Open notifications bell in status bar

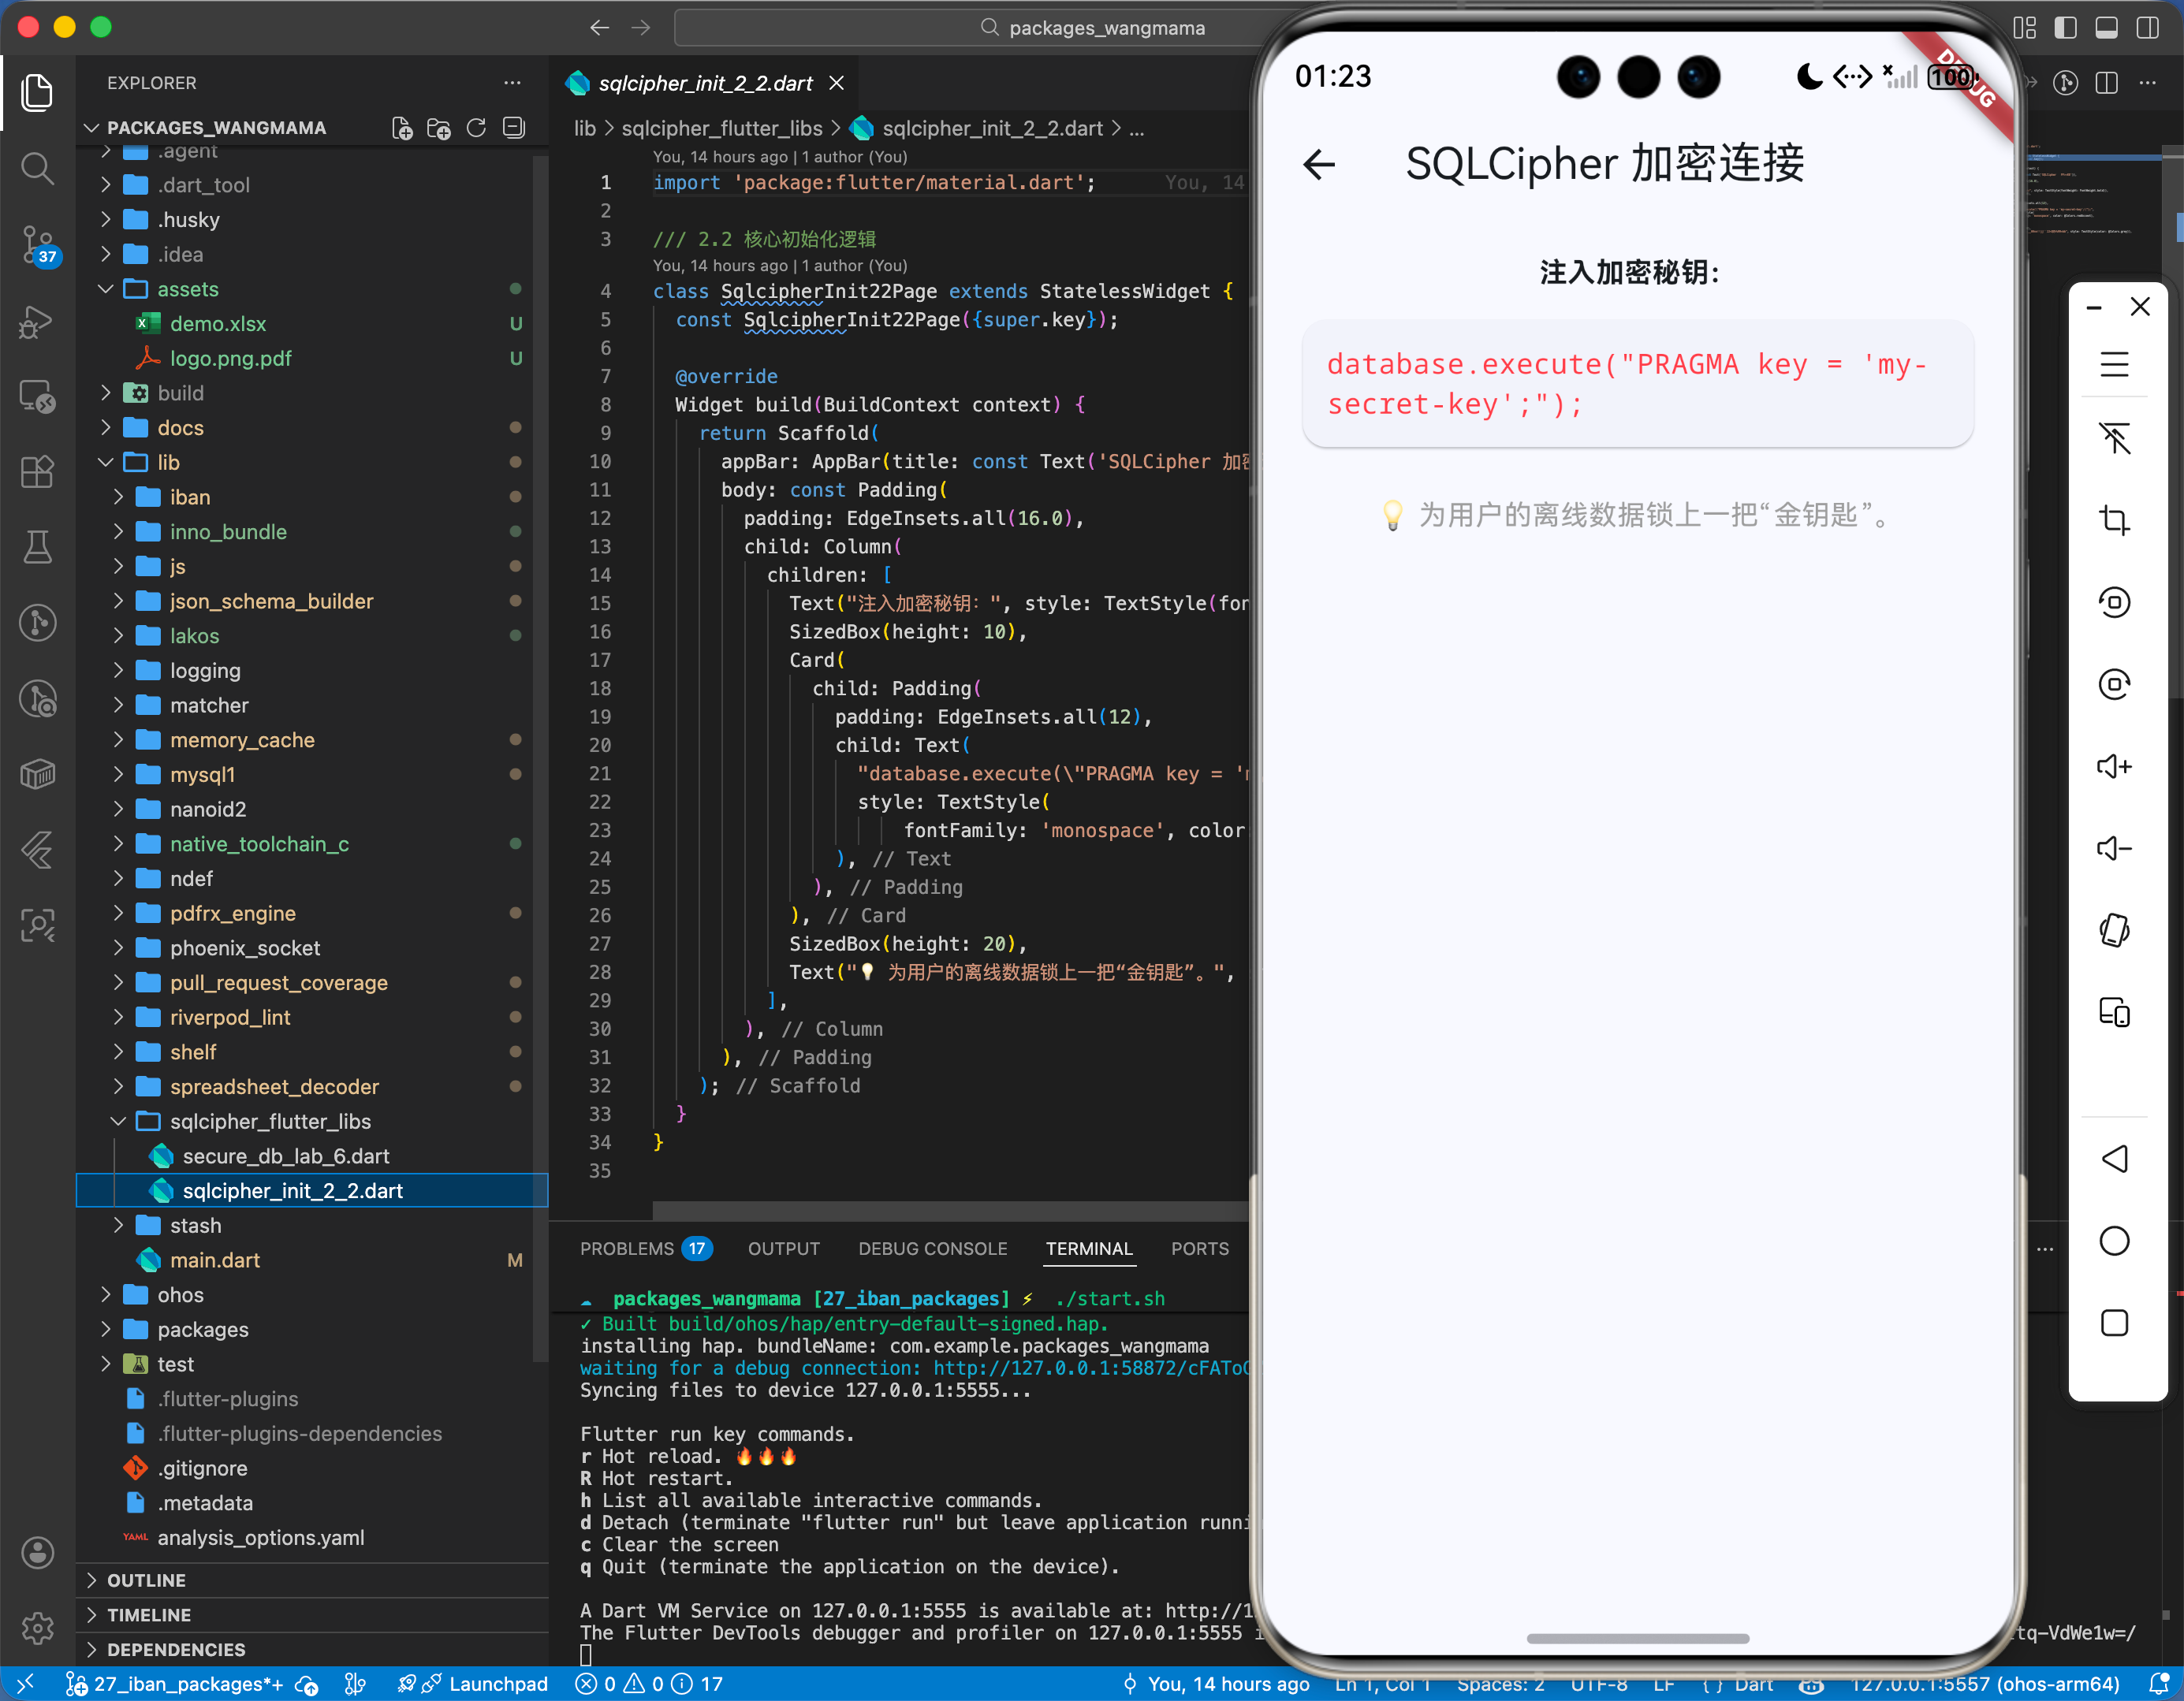point(2158,1684)
